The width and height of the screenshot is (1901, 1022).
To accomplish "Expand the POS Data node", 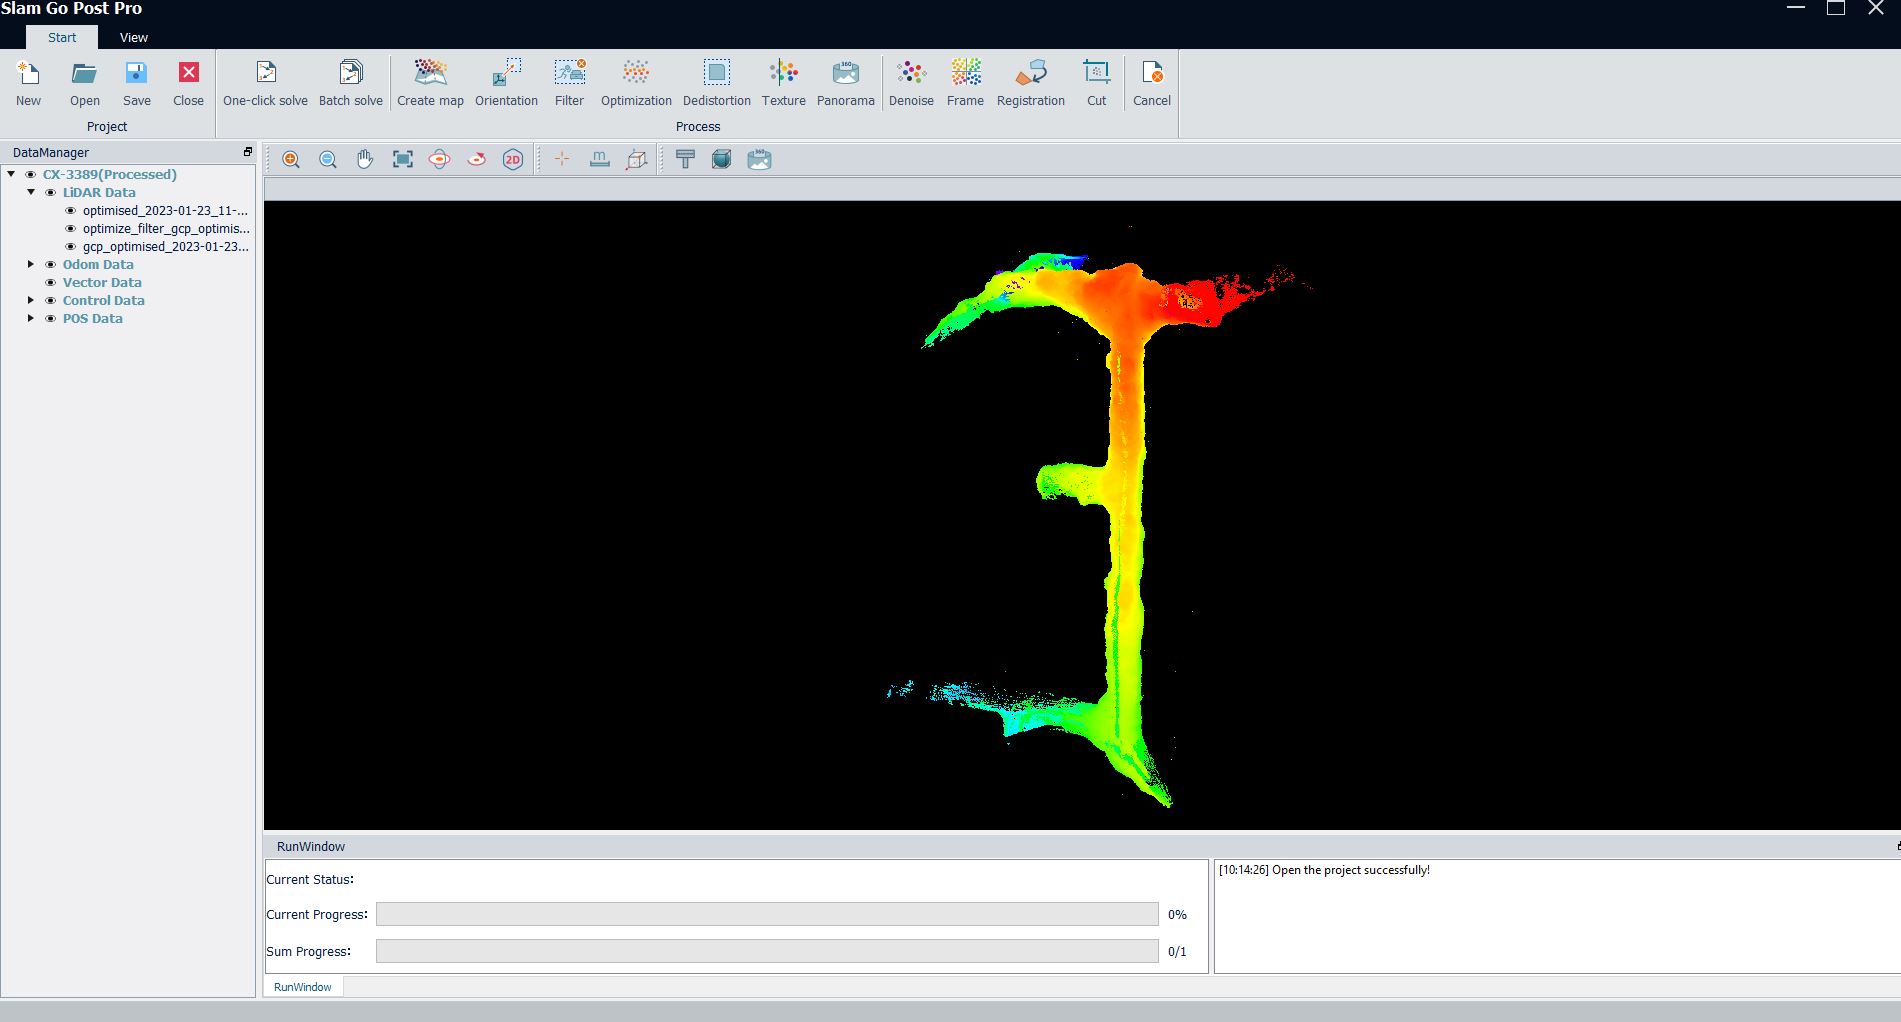I will (31, 319).
